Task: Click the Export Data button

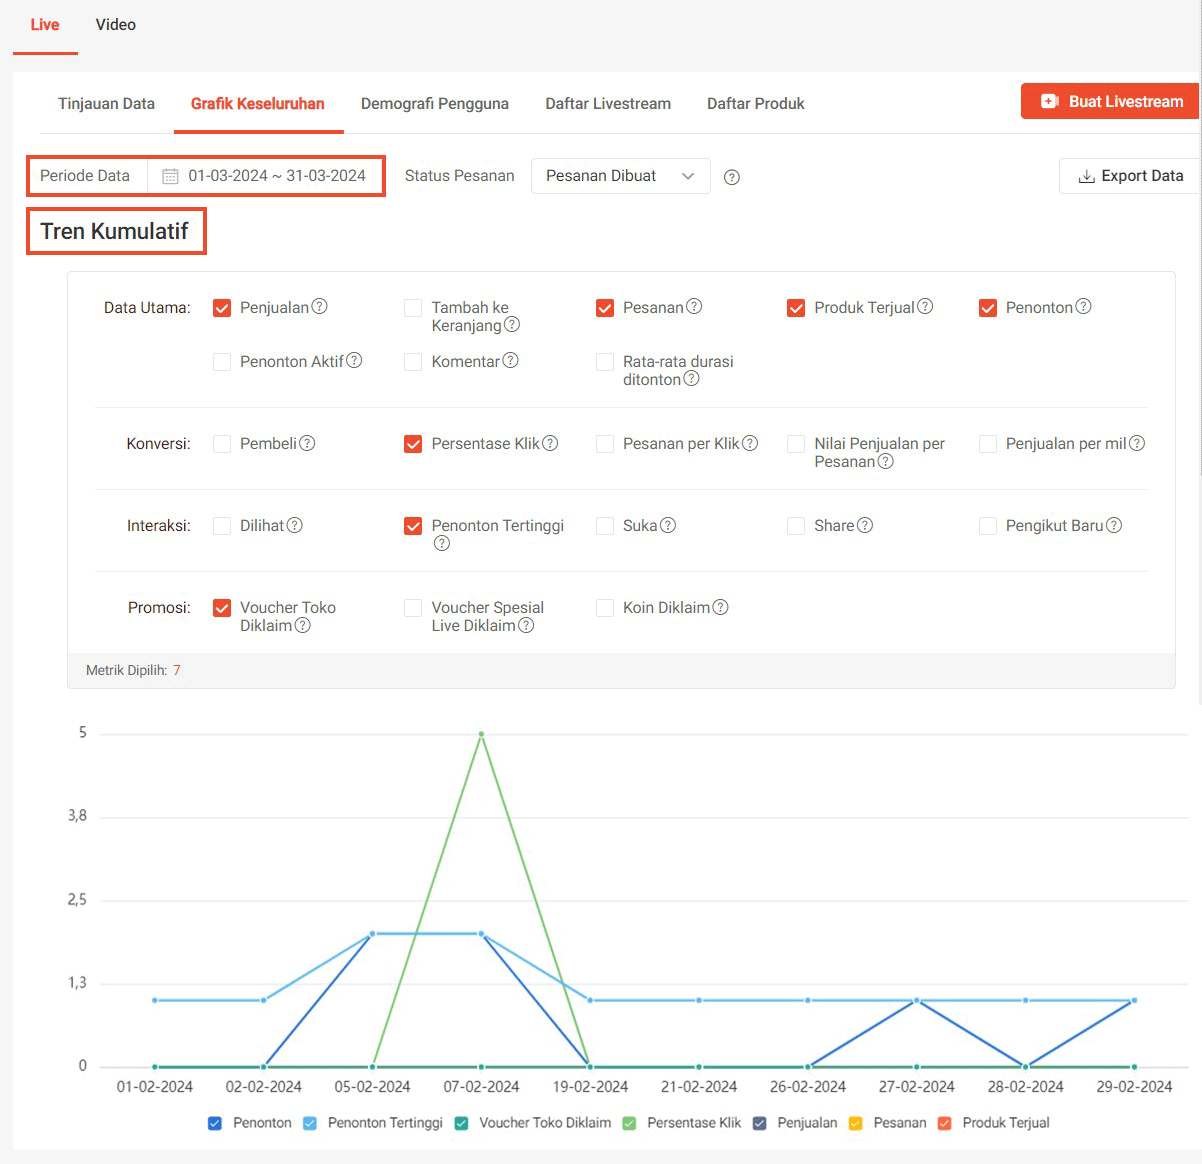Action: pyautogui.click(x=1130, y=176)
